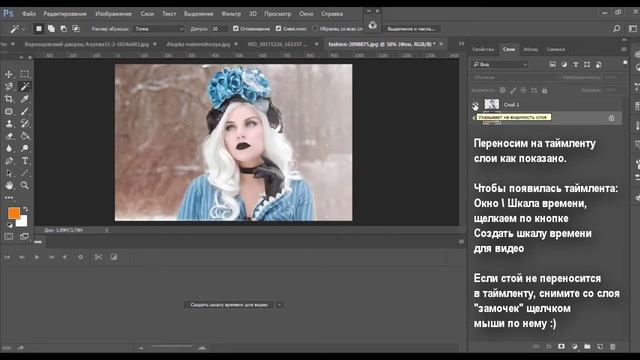This screenshot has width=640, height=360.
Task: Go to the first timeline frame
Action: 7,257
